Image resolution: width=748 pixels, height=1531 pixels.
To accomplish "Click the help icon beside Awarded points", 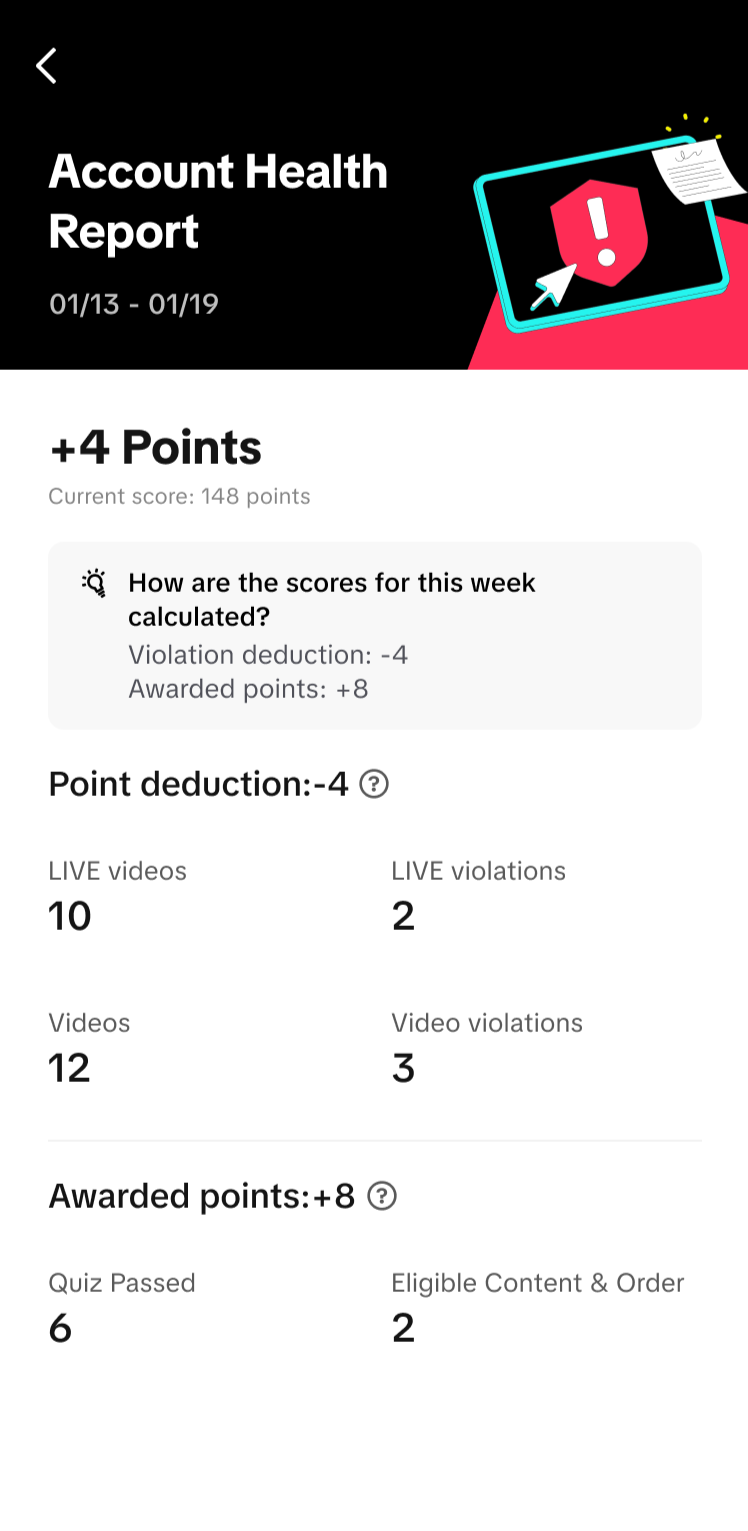I will (382, 1196).
